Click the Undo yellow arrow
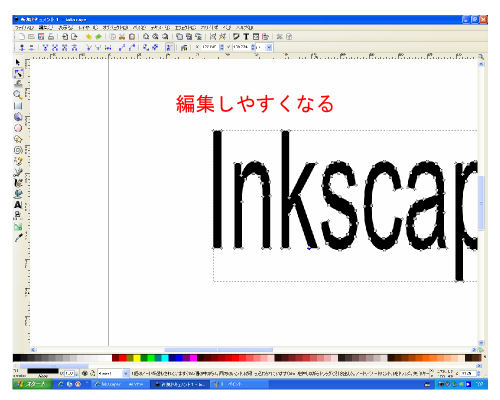The height and width of the screenshot is (400, 500). coord(89,37)
